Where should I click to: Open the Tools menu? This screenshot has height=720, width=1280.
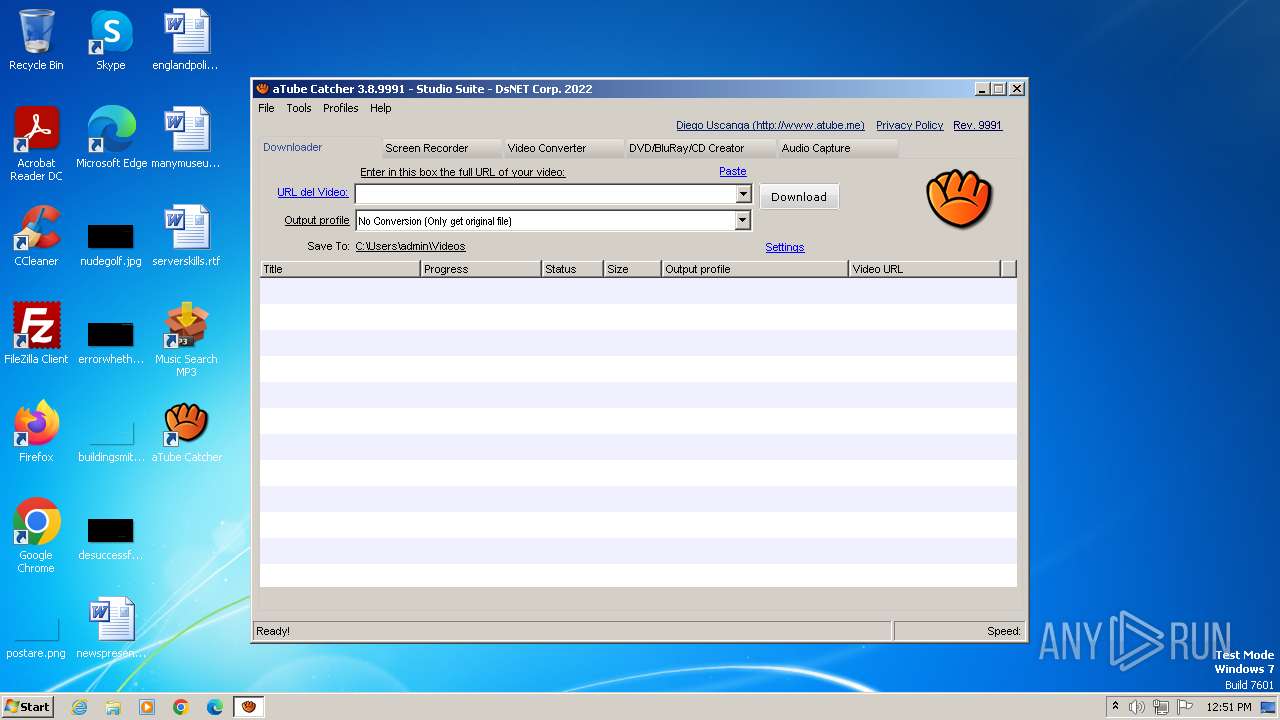[x=299, y=108]
